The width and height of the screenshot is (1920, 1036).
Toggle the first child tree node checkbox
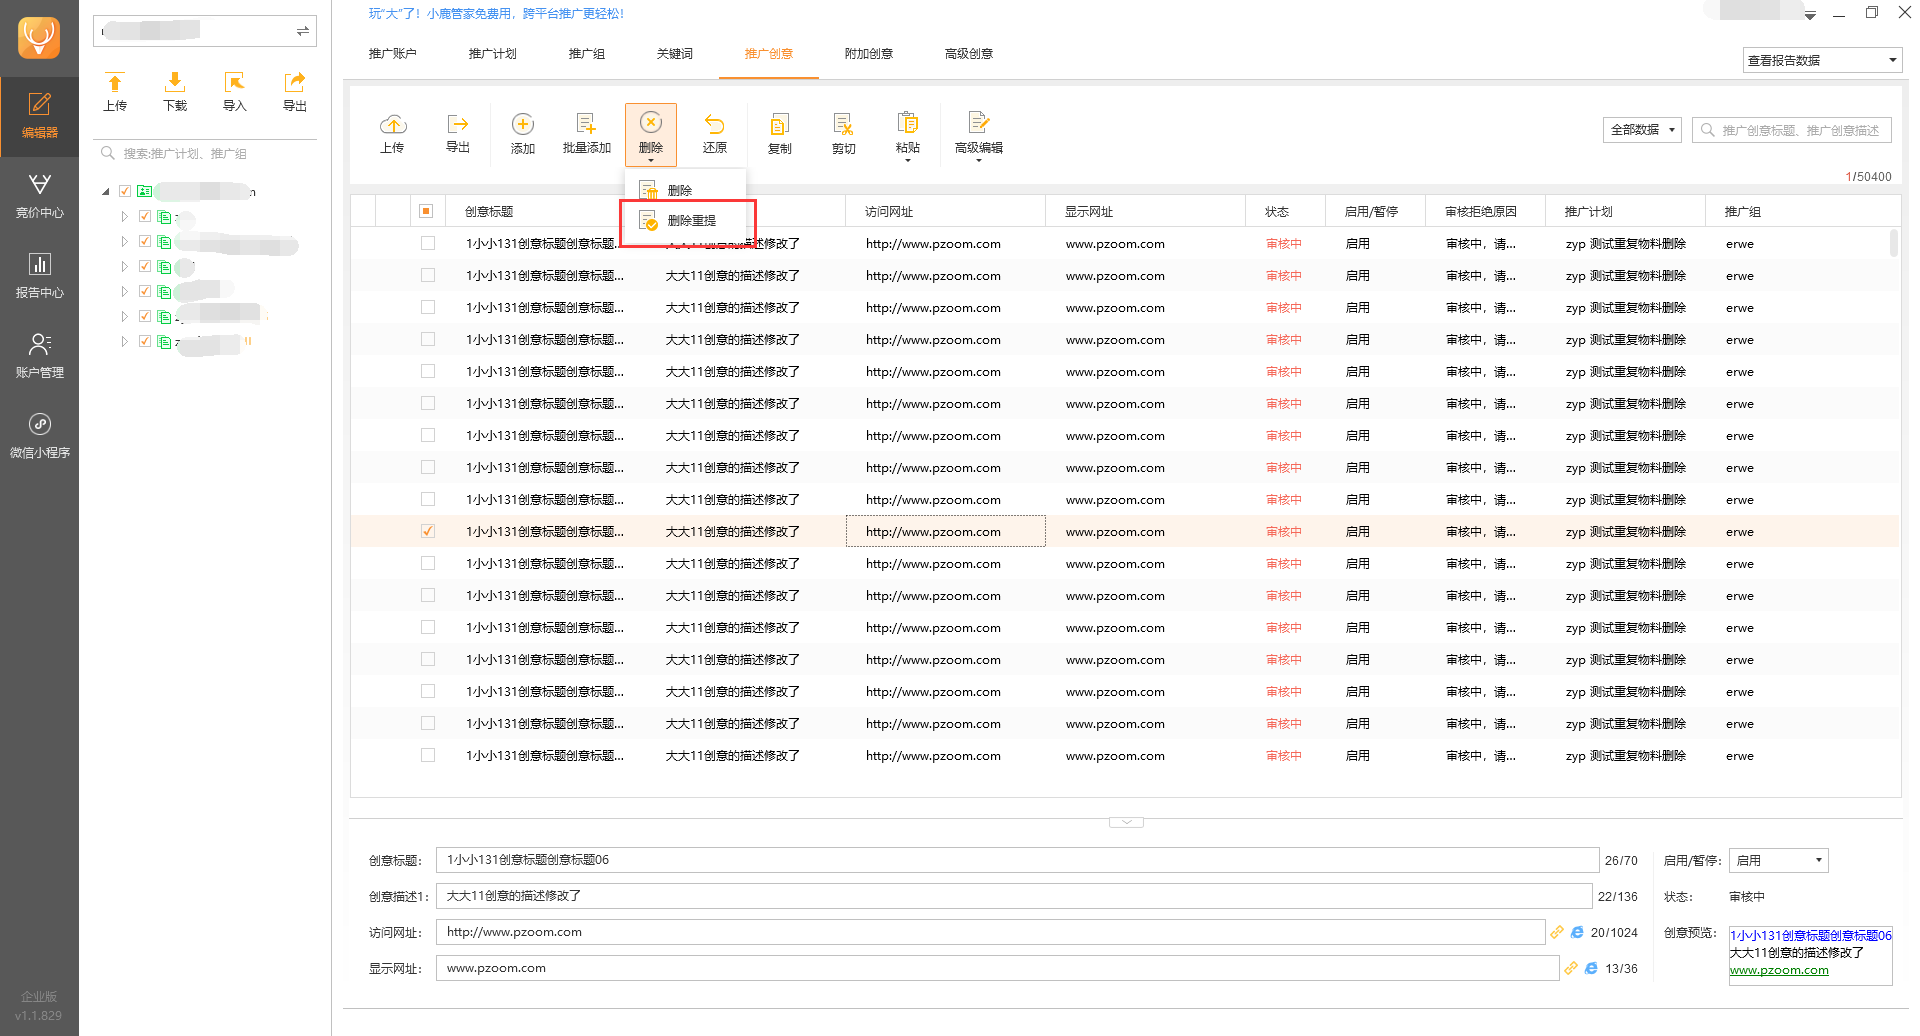(145, 216)
